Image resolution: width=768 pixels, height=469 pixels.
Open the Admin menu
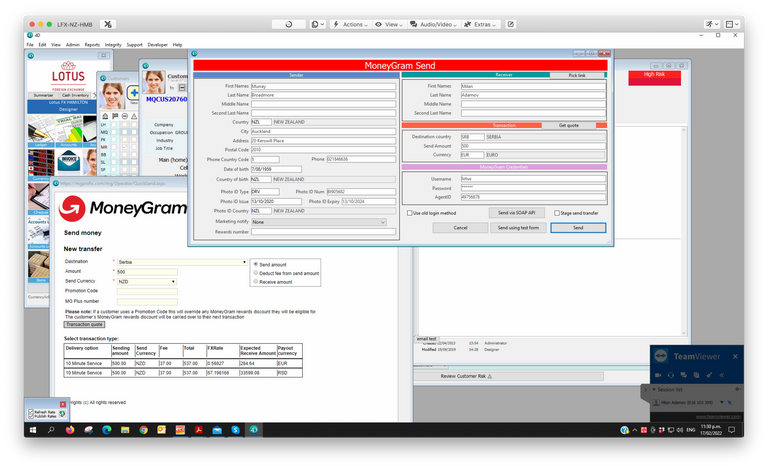coord(72,45)
